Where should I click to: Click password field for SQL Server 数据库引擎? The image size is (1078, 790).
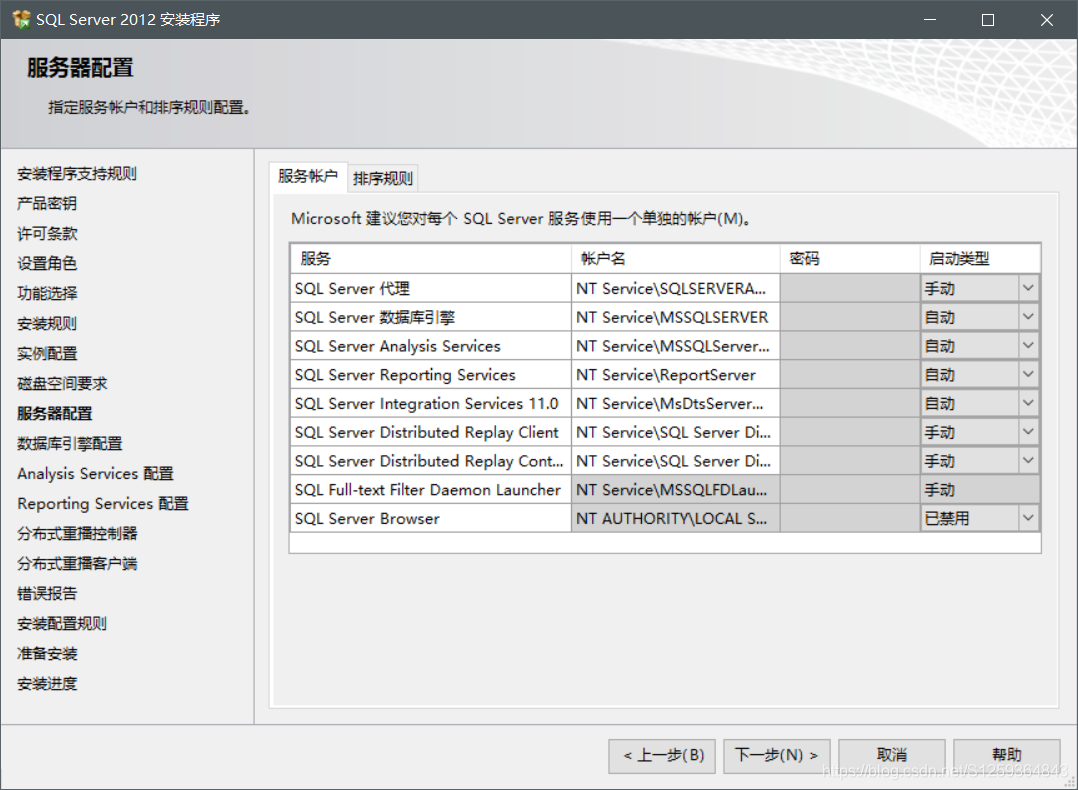click(x=850, y=317)
